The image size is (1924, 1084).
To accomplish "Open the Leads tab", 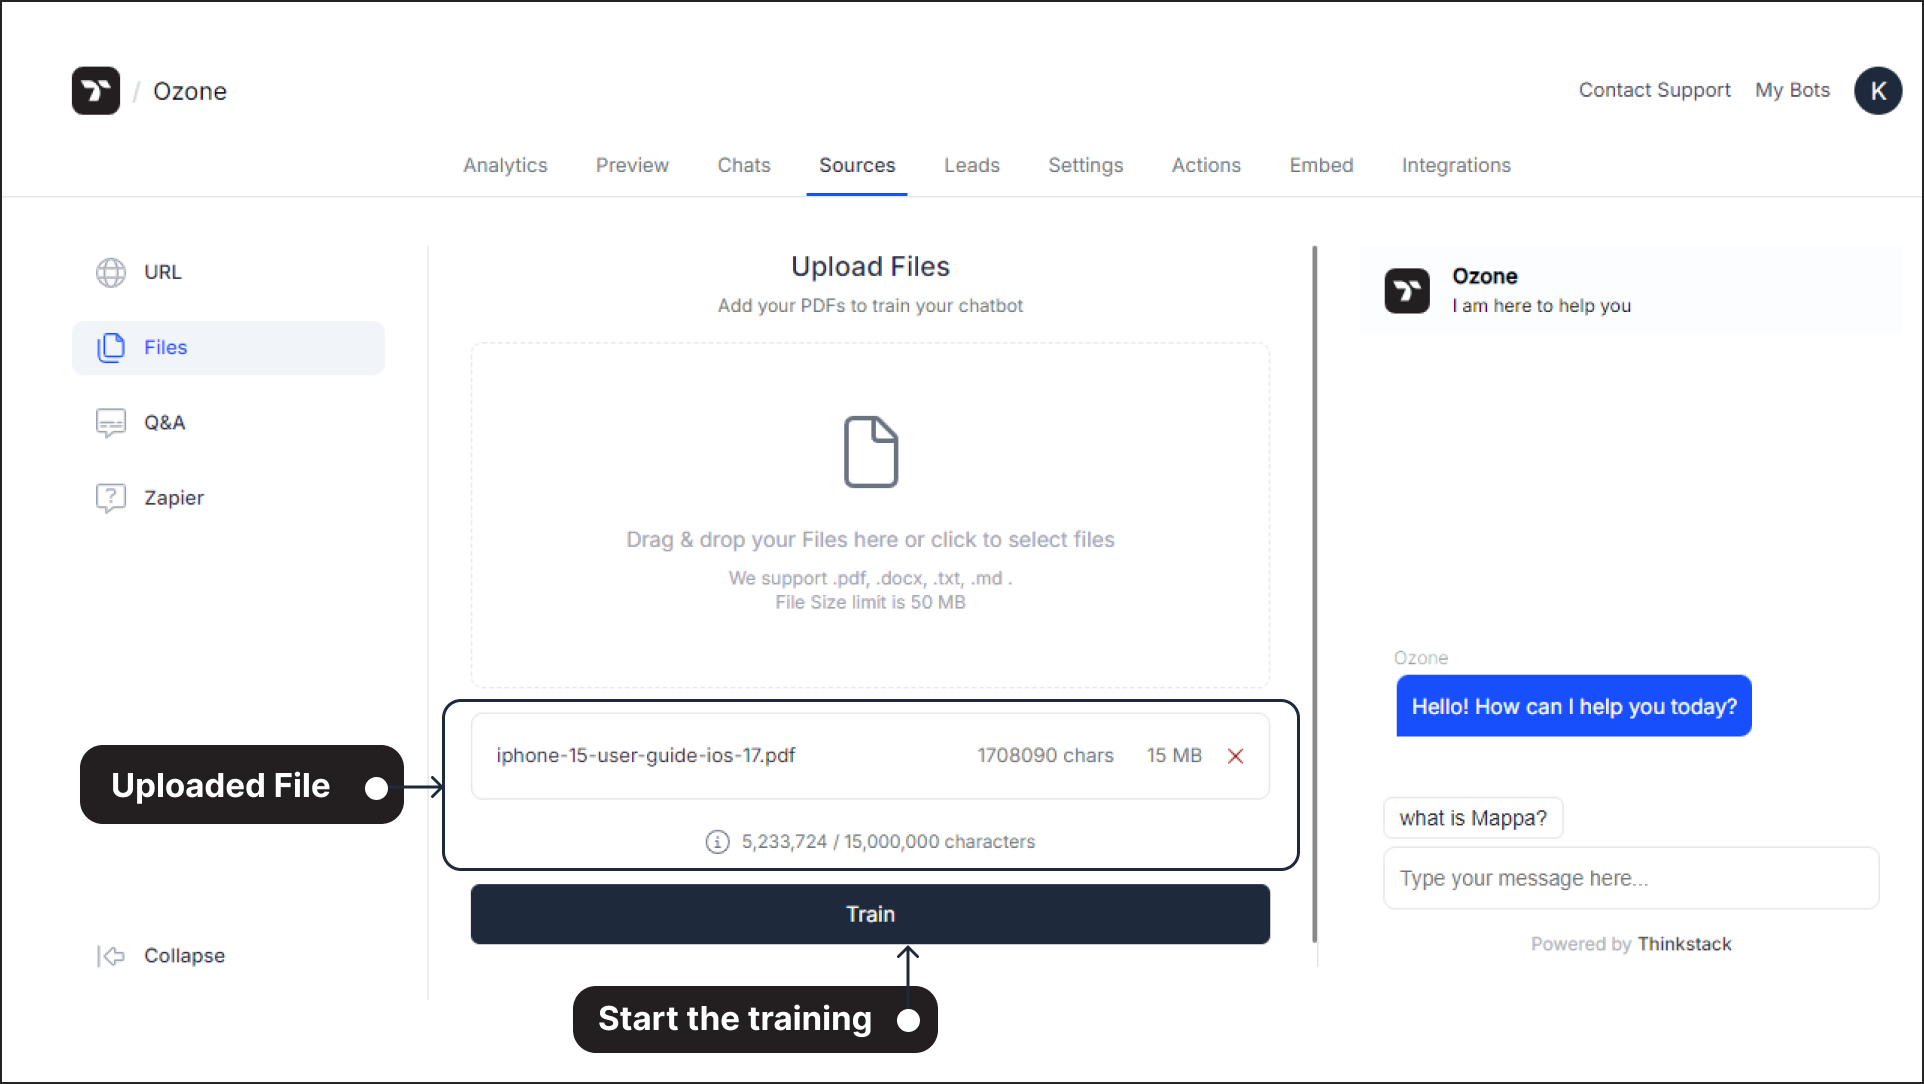I will point(970,165).
